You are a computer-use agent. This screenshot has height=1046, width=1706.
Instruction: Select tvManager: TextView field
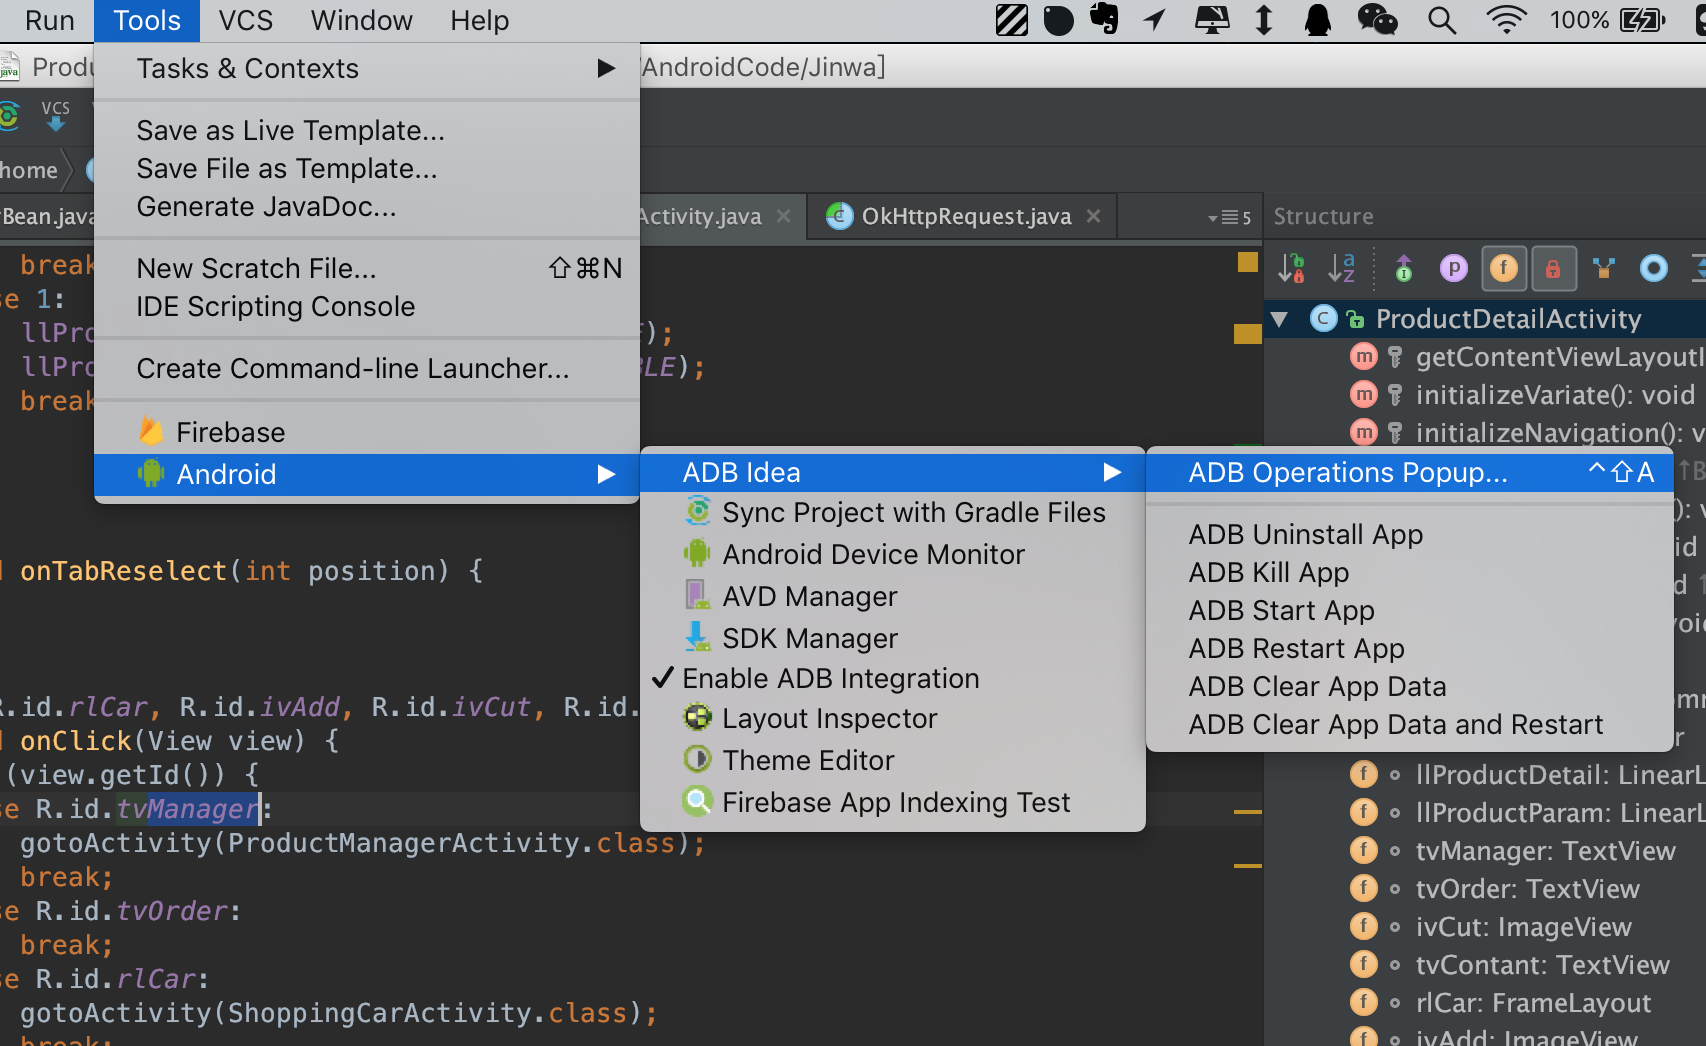pyautogui.click(x=1545, y=851)
